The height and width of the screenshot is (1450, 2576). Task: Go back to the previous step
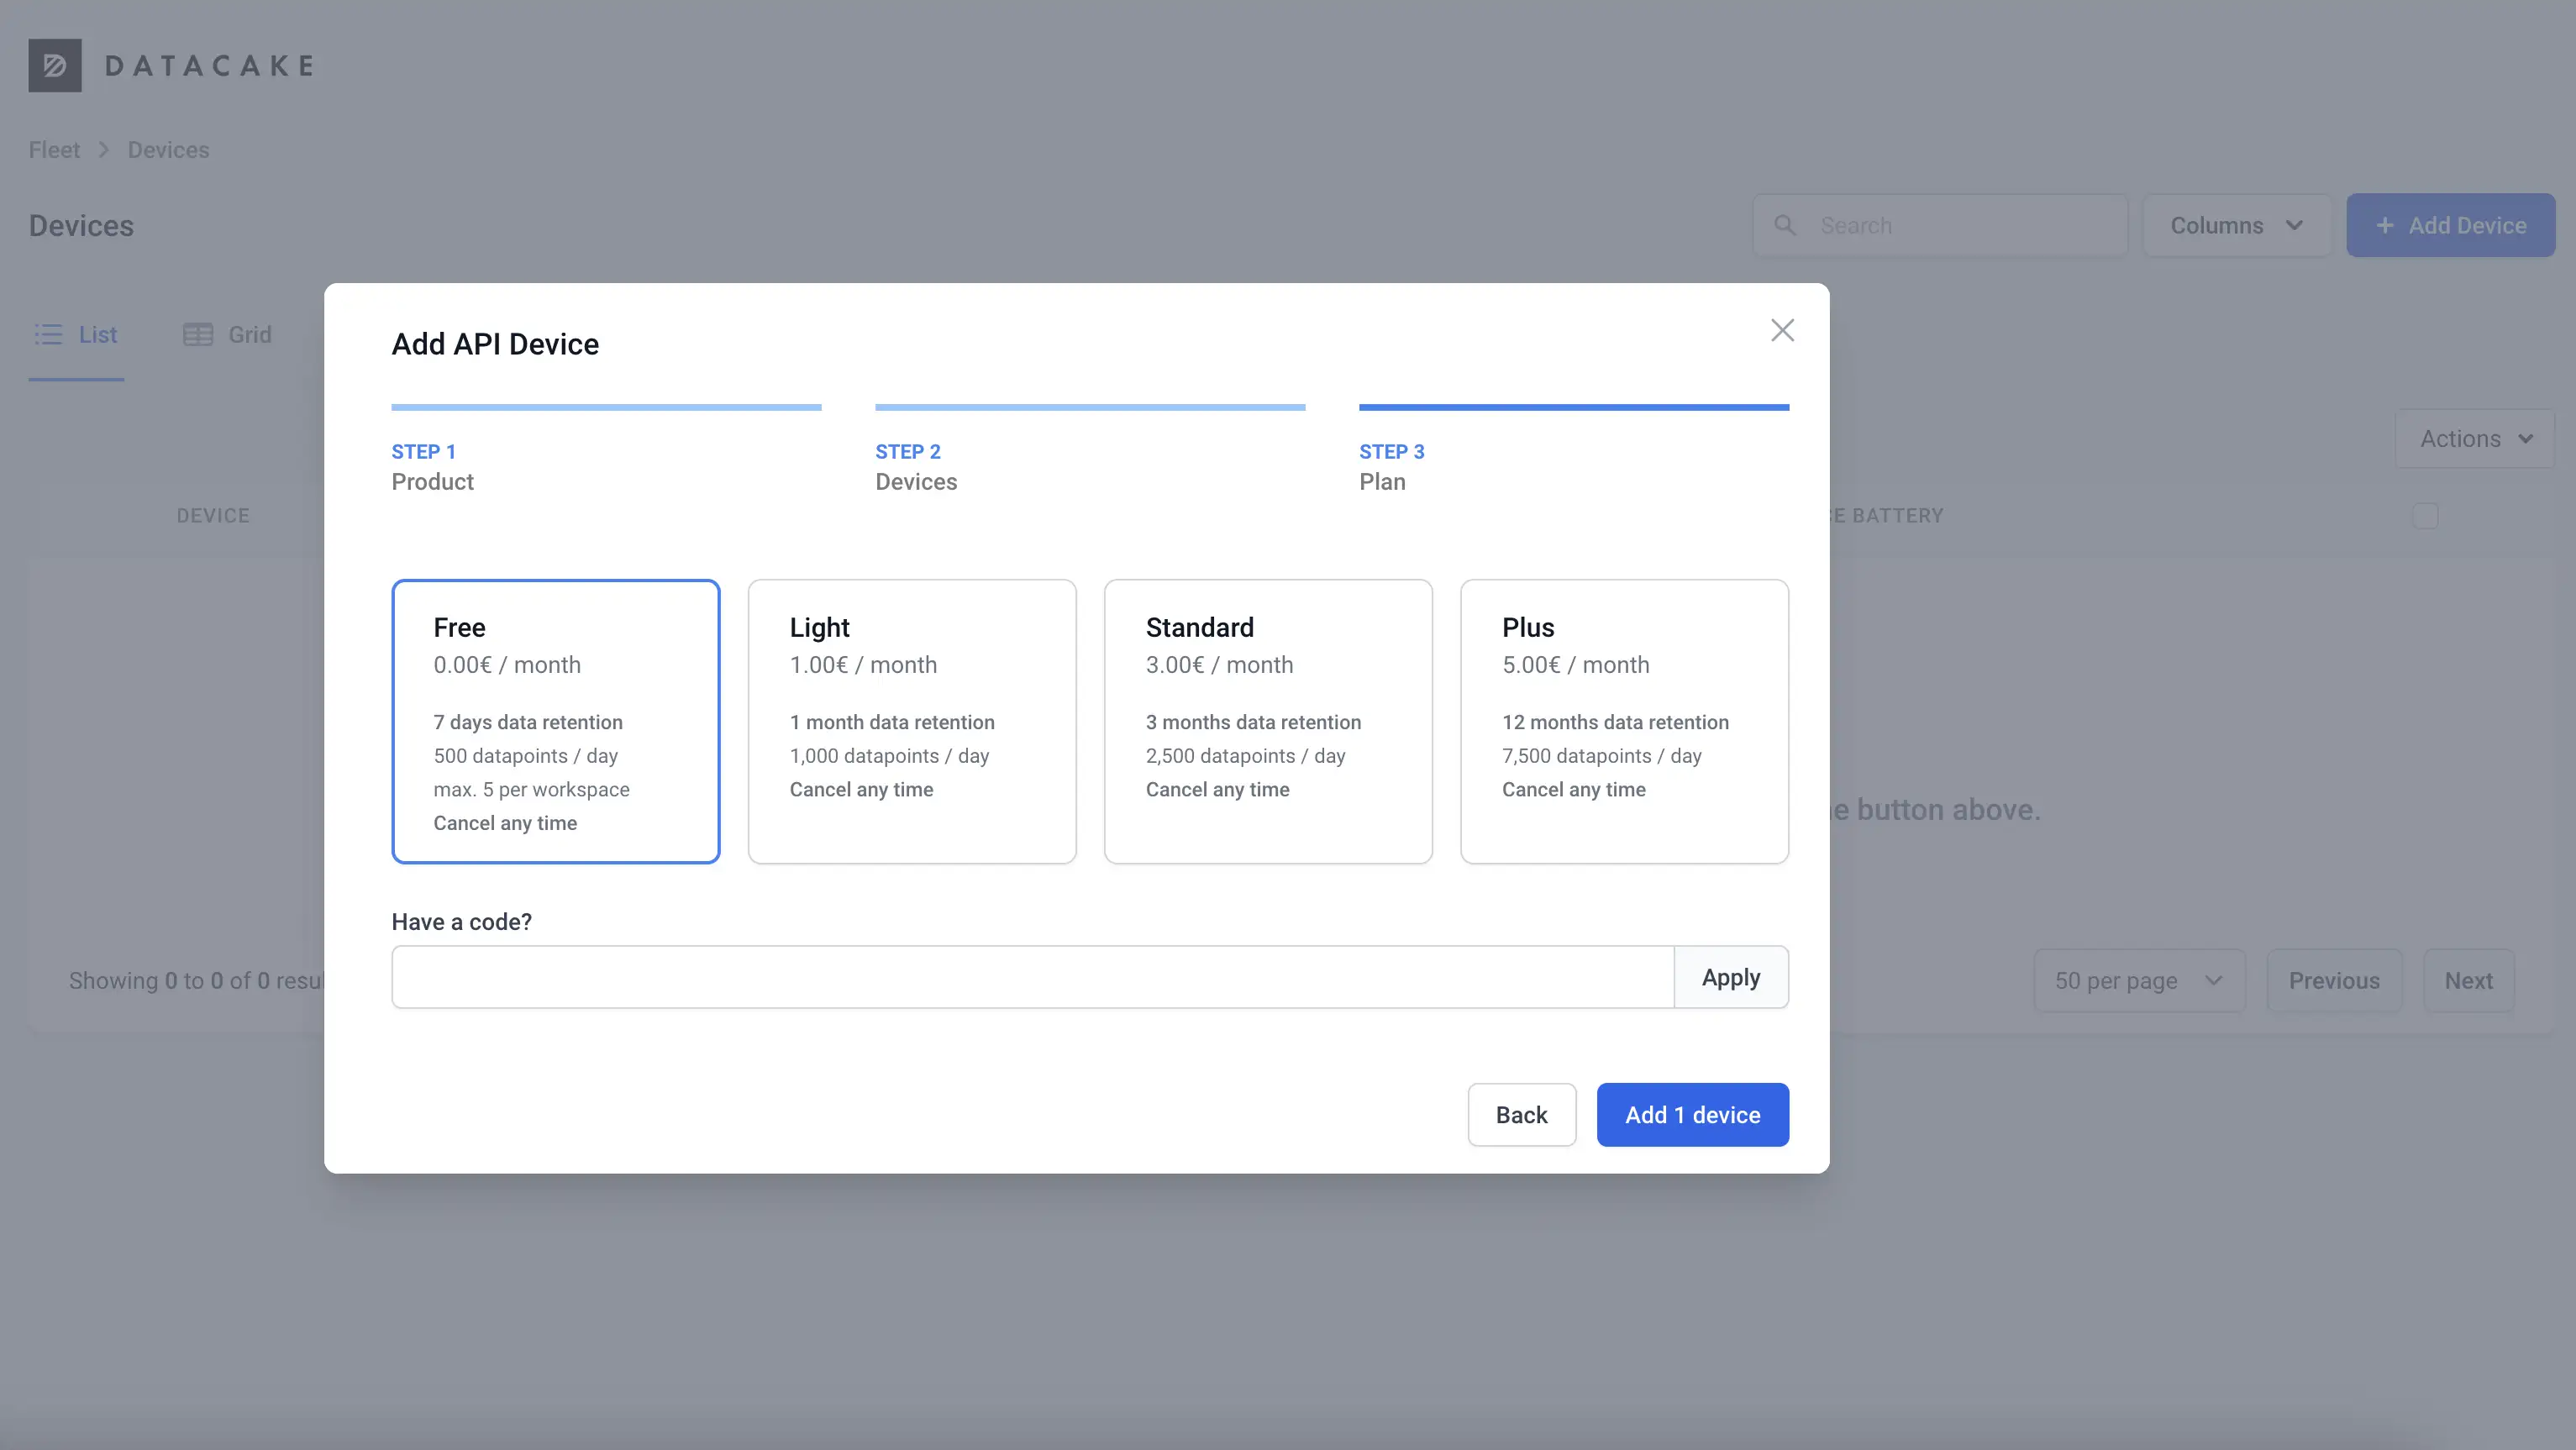click(x=1521, y=1114)
